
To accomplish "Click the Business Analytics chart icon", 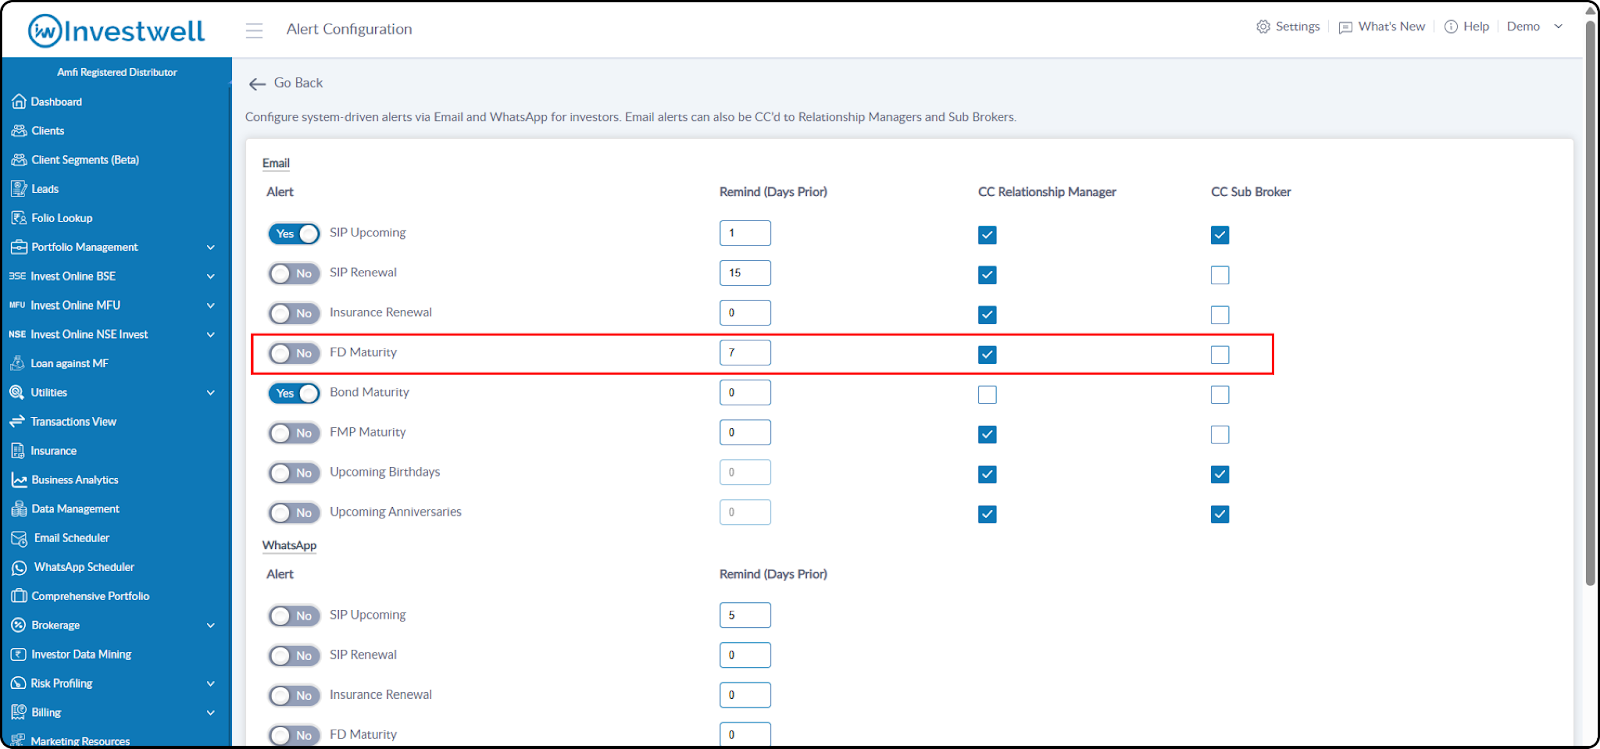I will (x=18, y=480).
